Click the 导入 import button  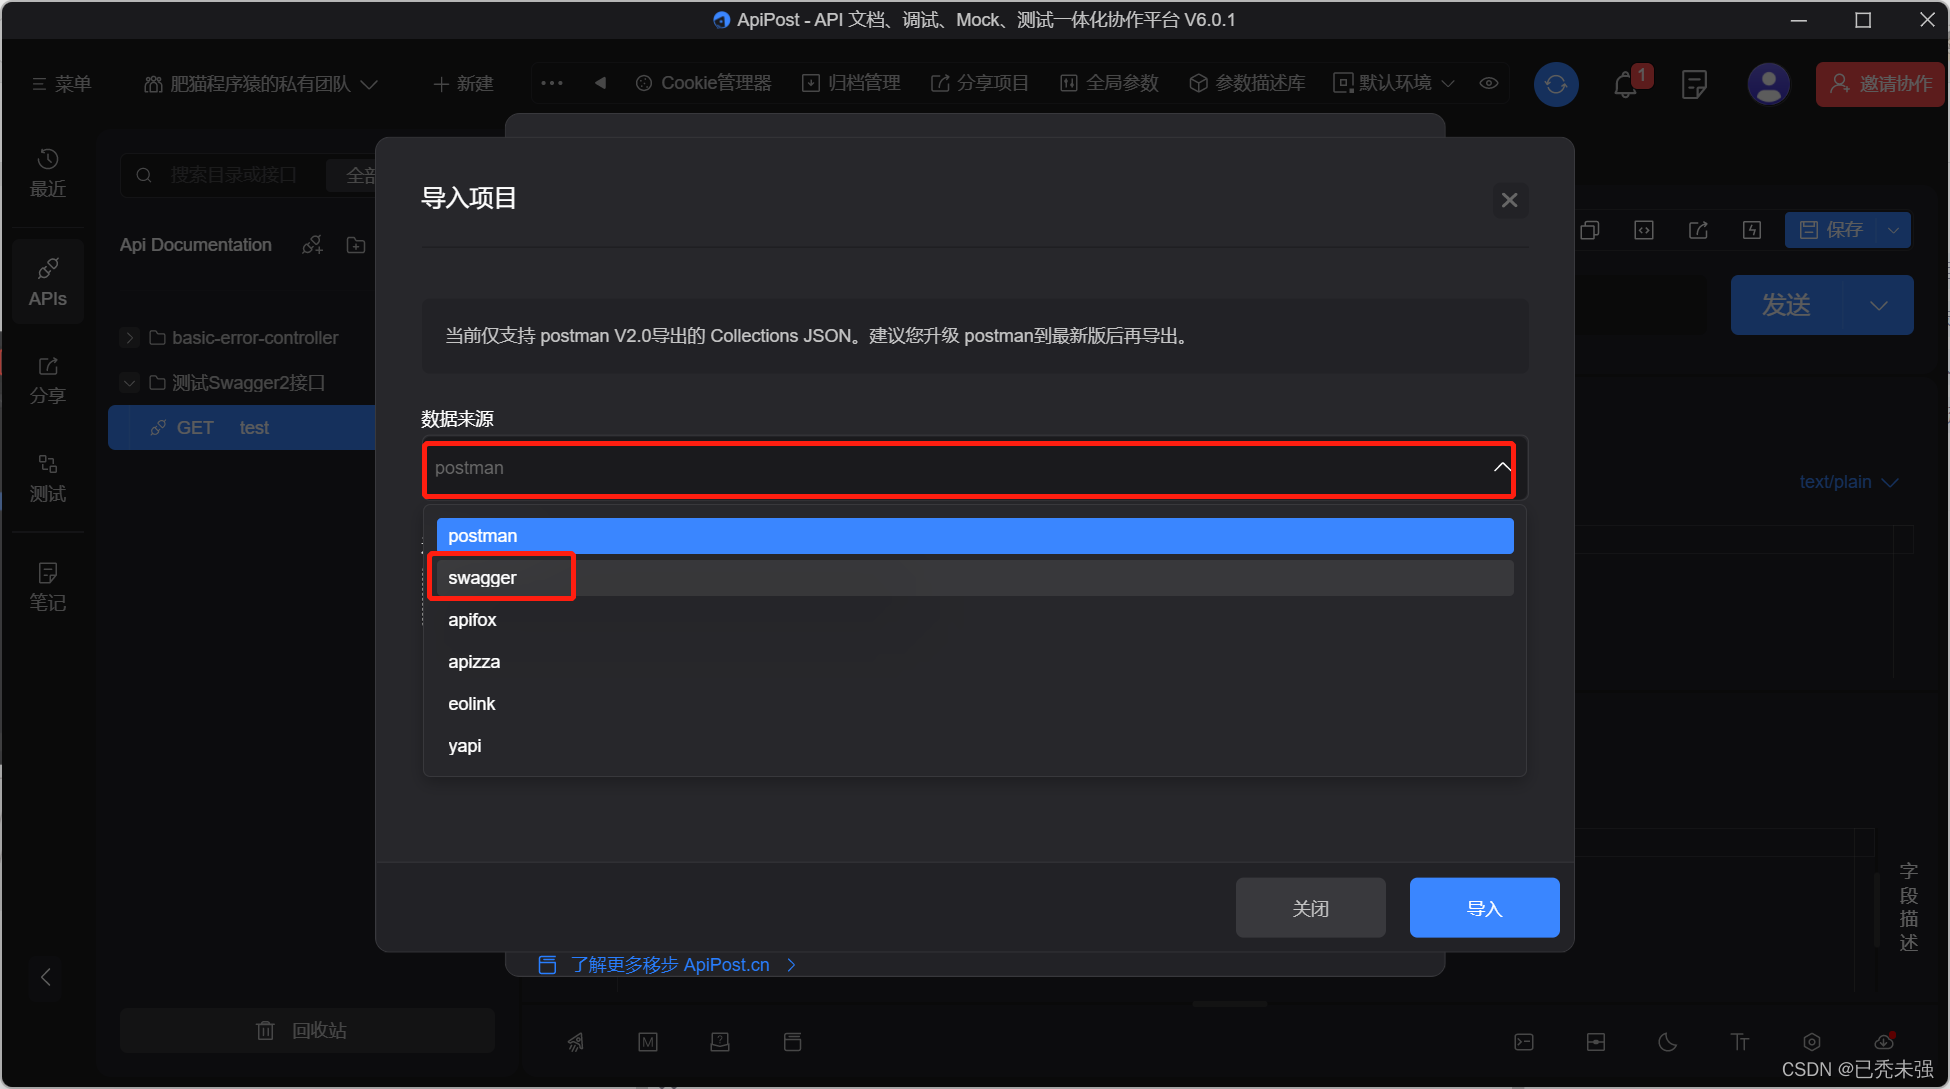tap(1485, 908)
